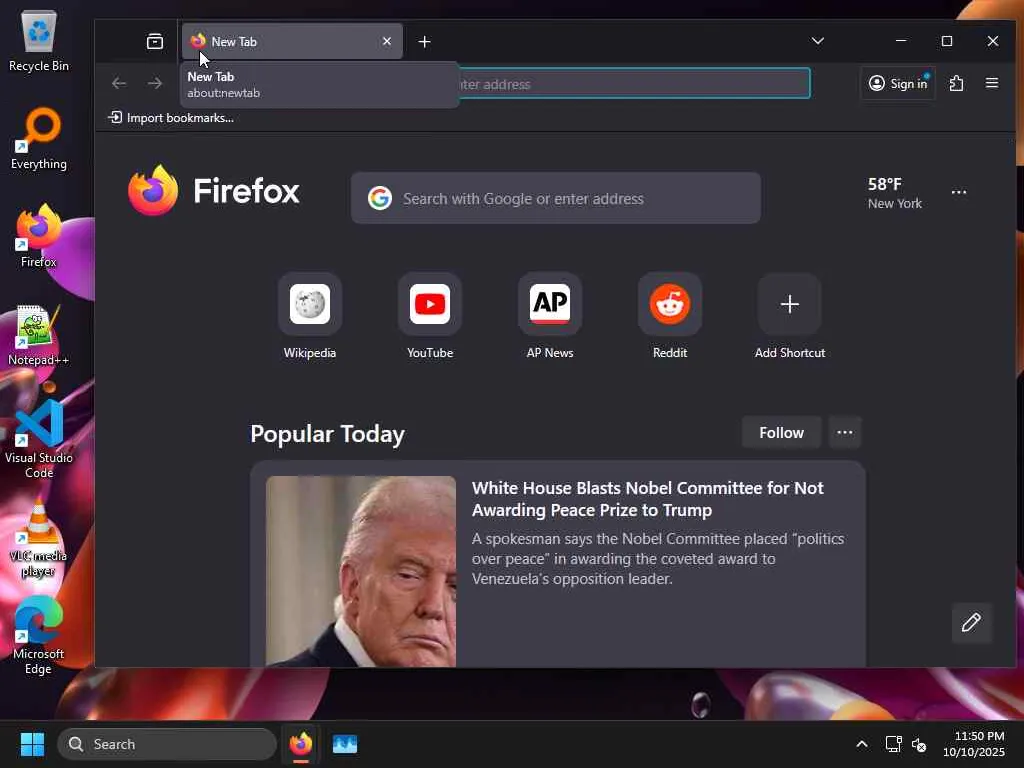Select the VLC media player desktop shortcut
The image size is (1024, 768).
tap(39, 537)
